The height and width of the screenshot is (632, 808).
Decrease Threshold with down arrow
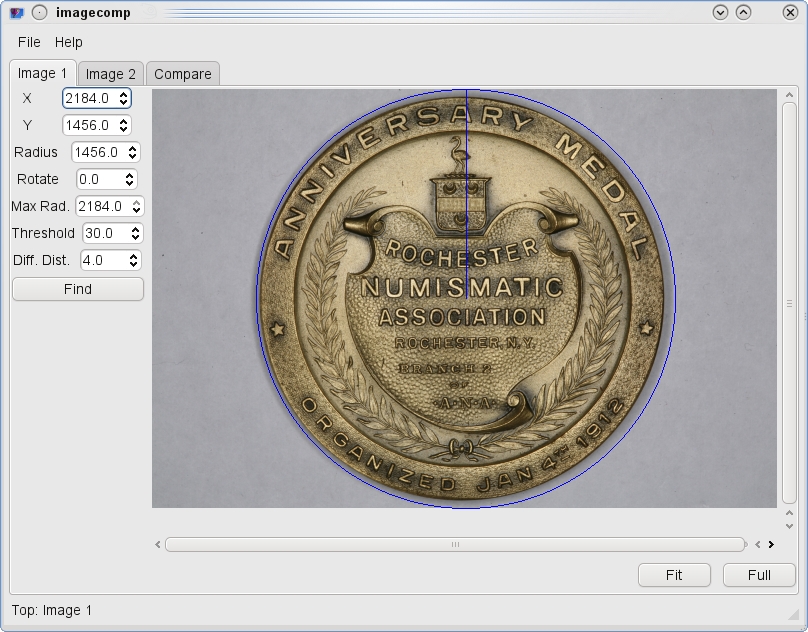coord(135,238)
